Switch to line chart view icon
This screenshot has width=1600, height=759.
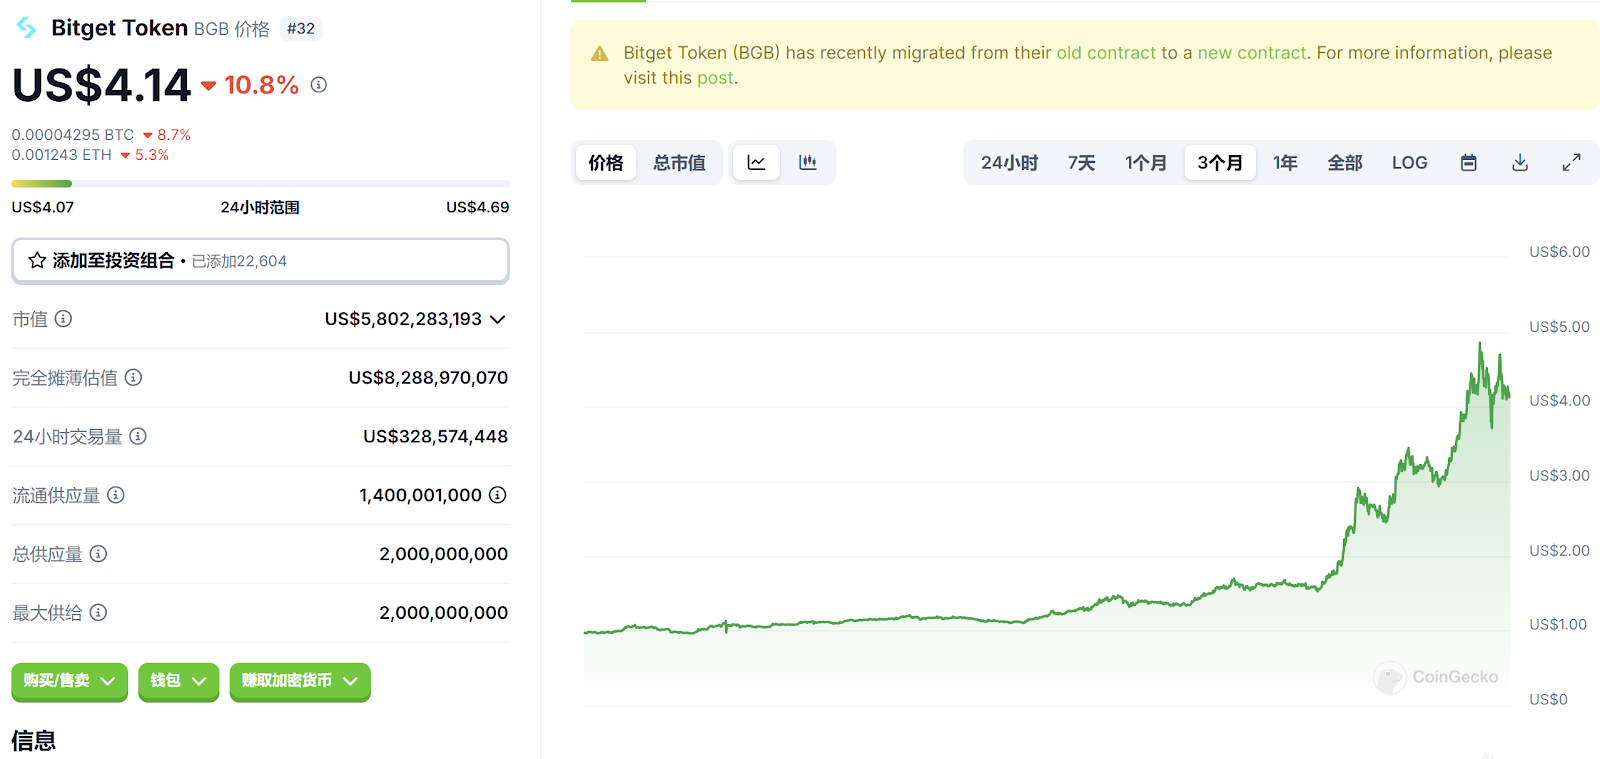pos(756,163)
